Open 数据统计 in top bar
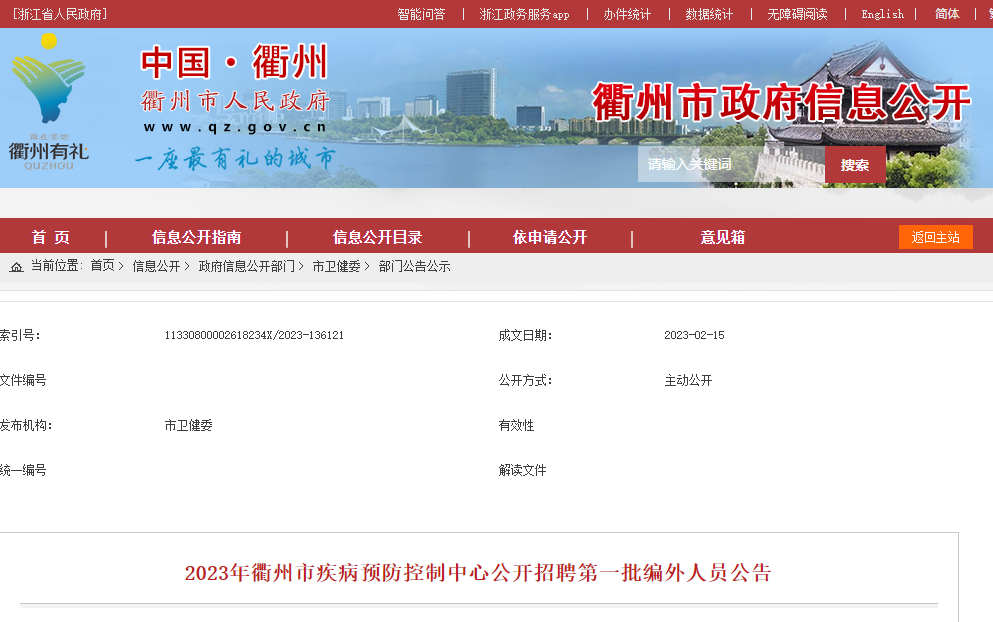Image resolution: width=993 pixels, height=622 pixels. (x=709, y=14)
